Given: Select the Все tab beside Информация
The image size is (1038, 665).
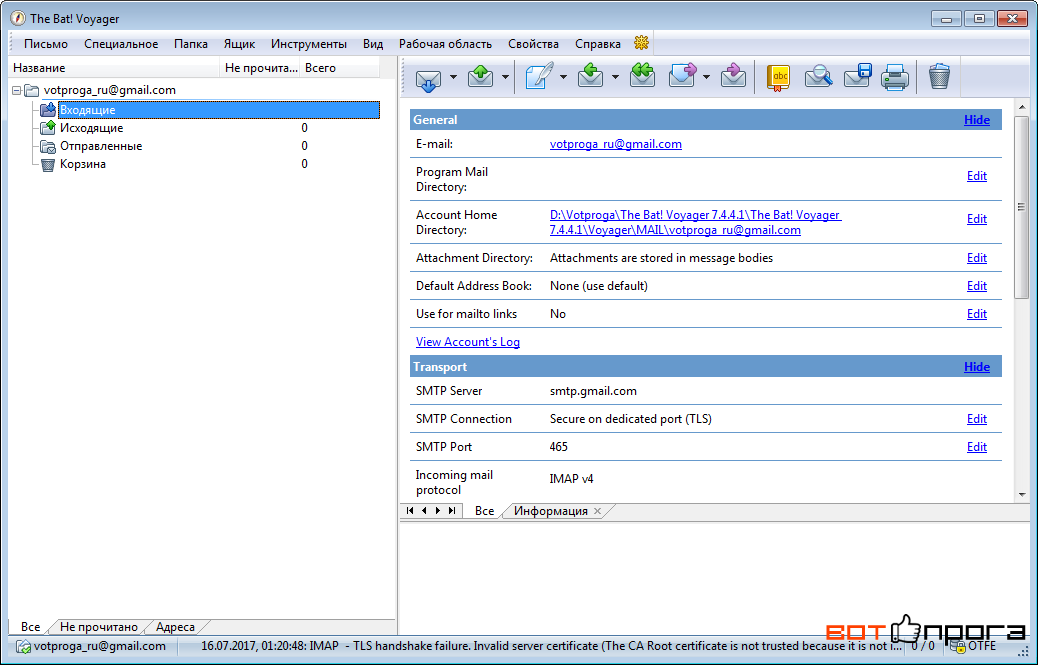Looking at the screenshot, I should [485, 511].
